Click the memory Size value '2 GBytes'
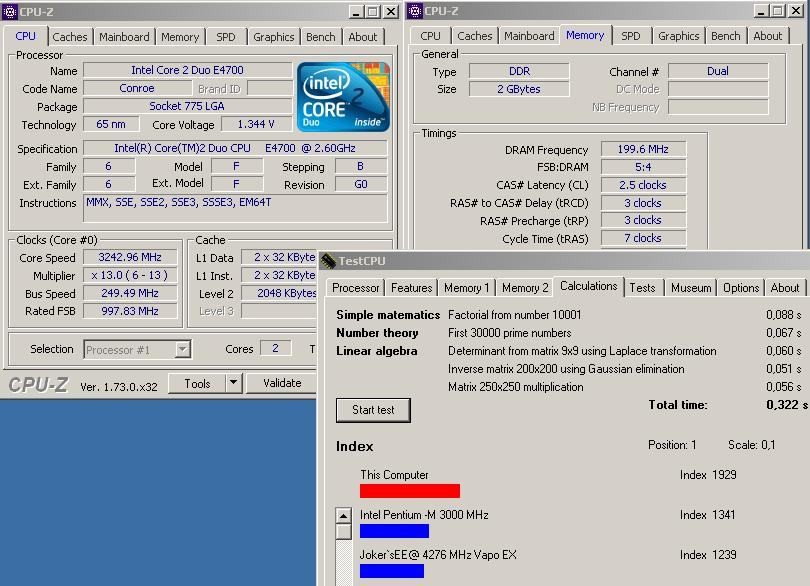810x586 pixels. 519,89
